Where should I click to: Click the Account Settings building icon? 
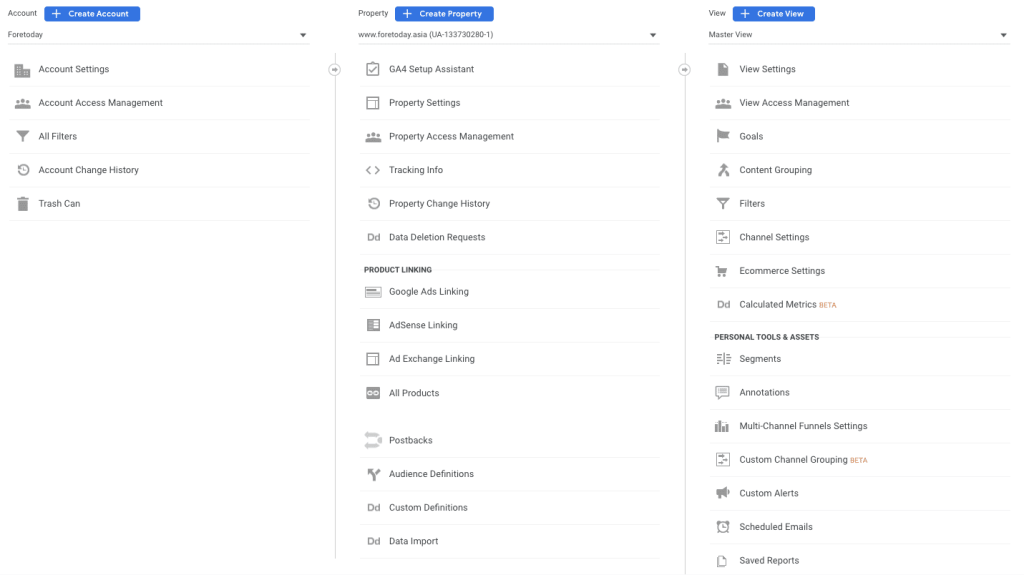click(x=22, y=70)
